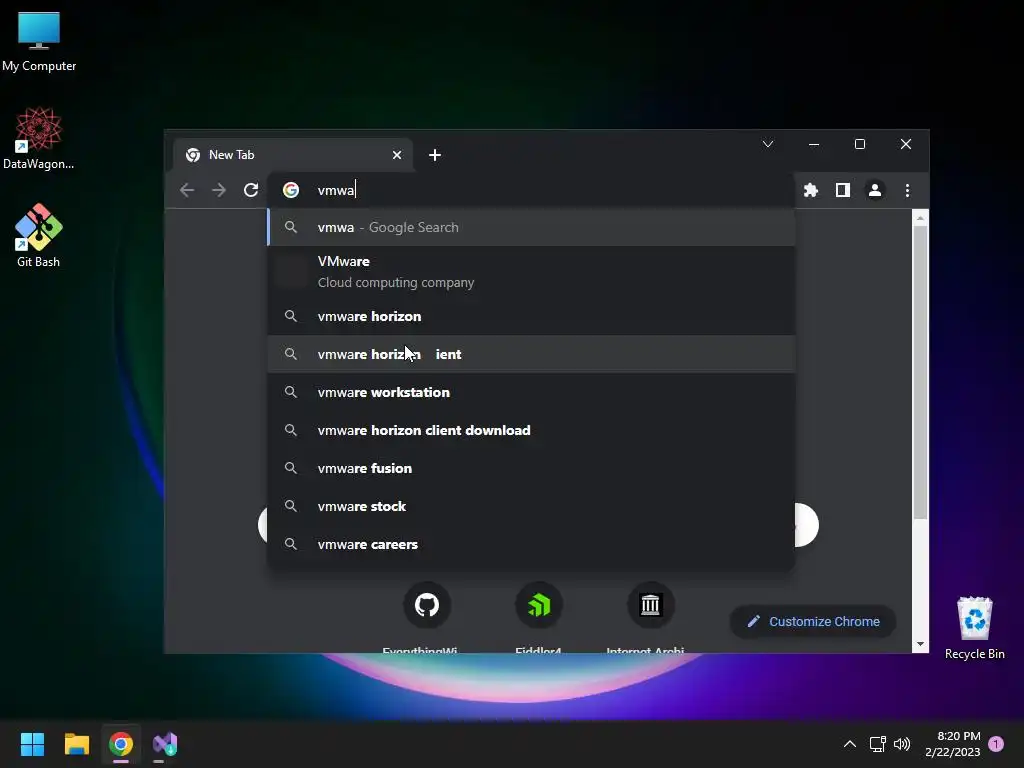Viewport: 1024px width, 768px height.
Task: Close the New Tab tab
Action: coord(397,155)
